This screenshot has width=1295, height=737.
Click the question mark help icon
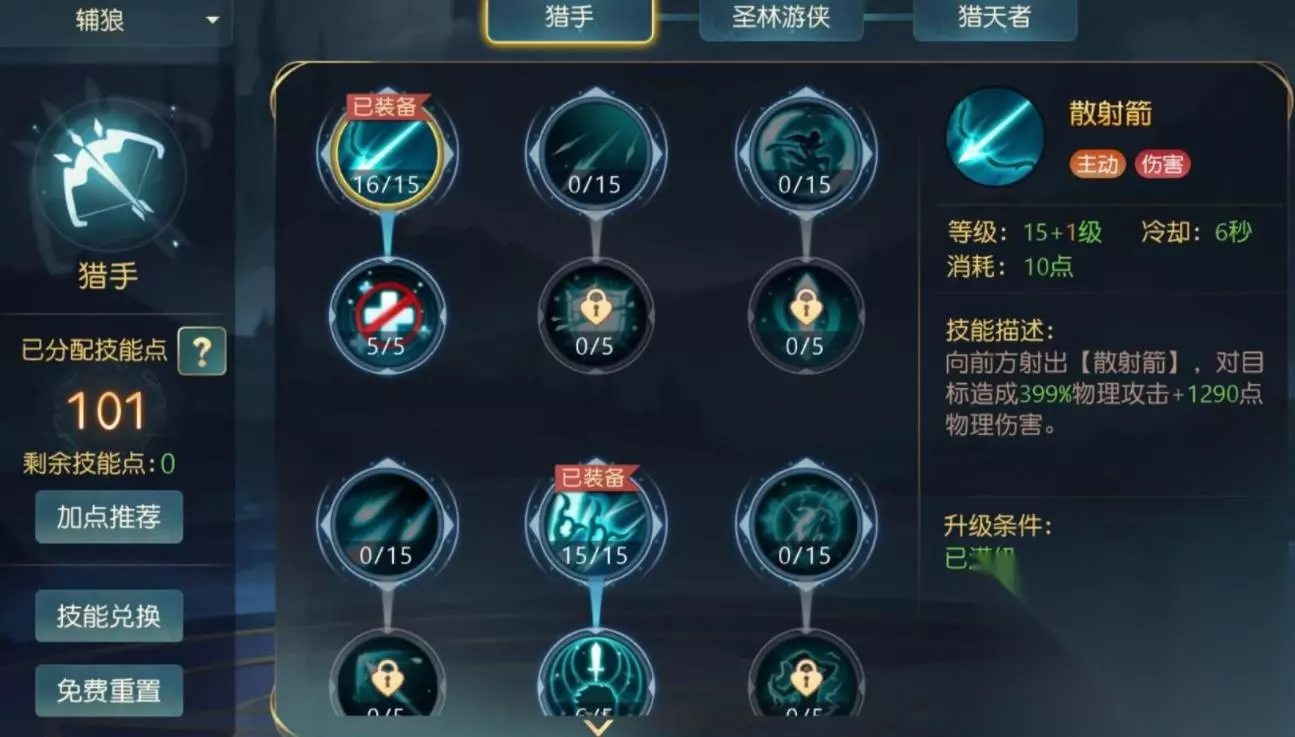202,351
